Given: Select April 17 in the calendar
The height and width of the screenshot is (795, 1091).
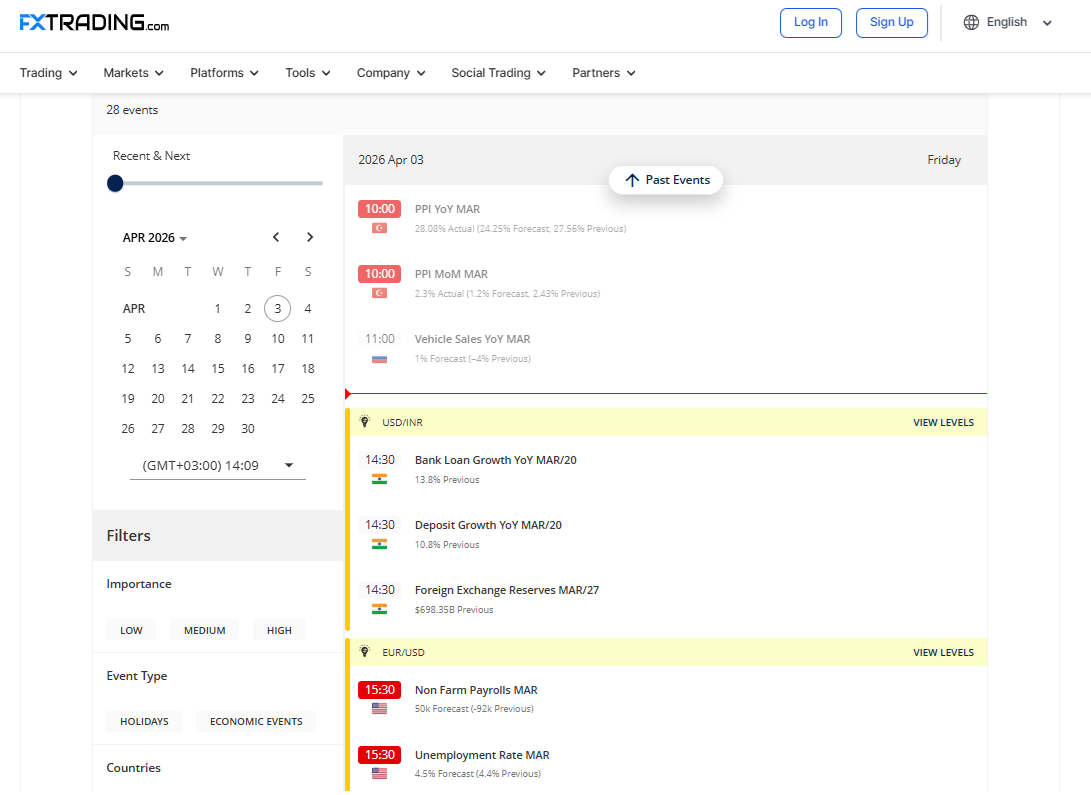Looking at the screenshot, I should point(278,369).
